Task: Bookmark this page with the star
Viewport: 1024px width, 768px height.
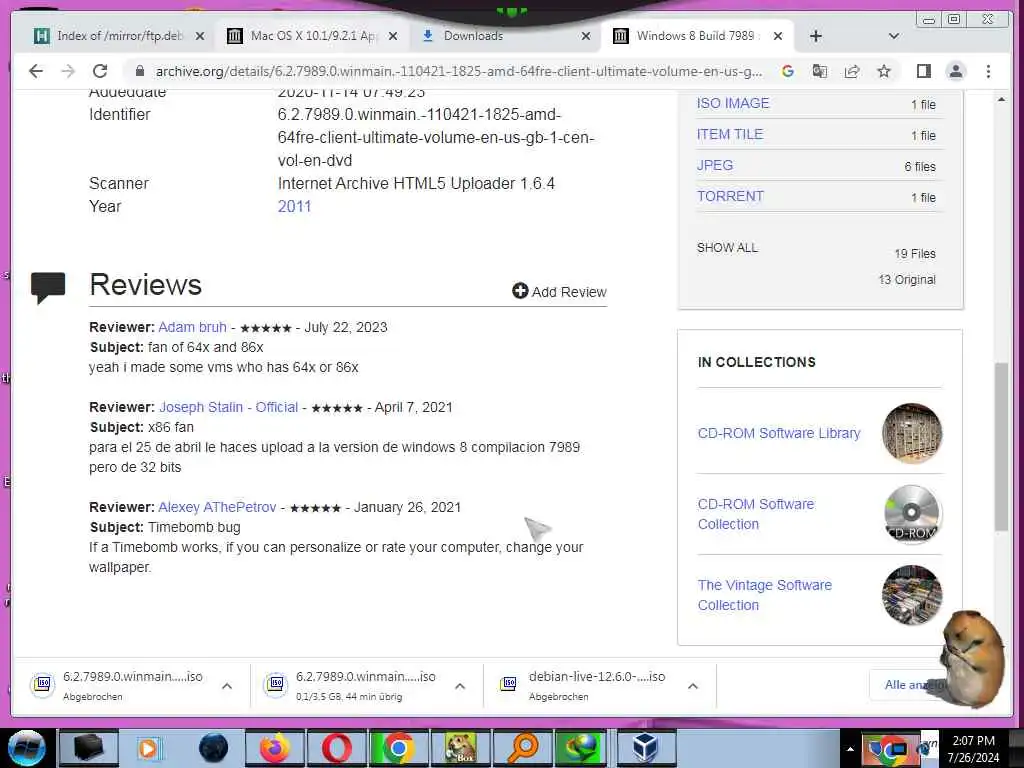Action: [884, 71]
